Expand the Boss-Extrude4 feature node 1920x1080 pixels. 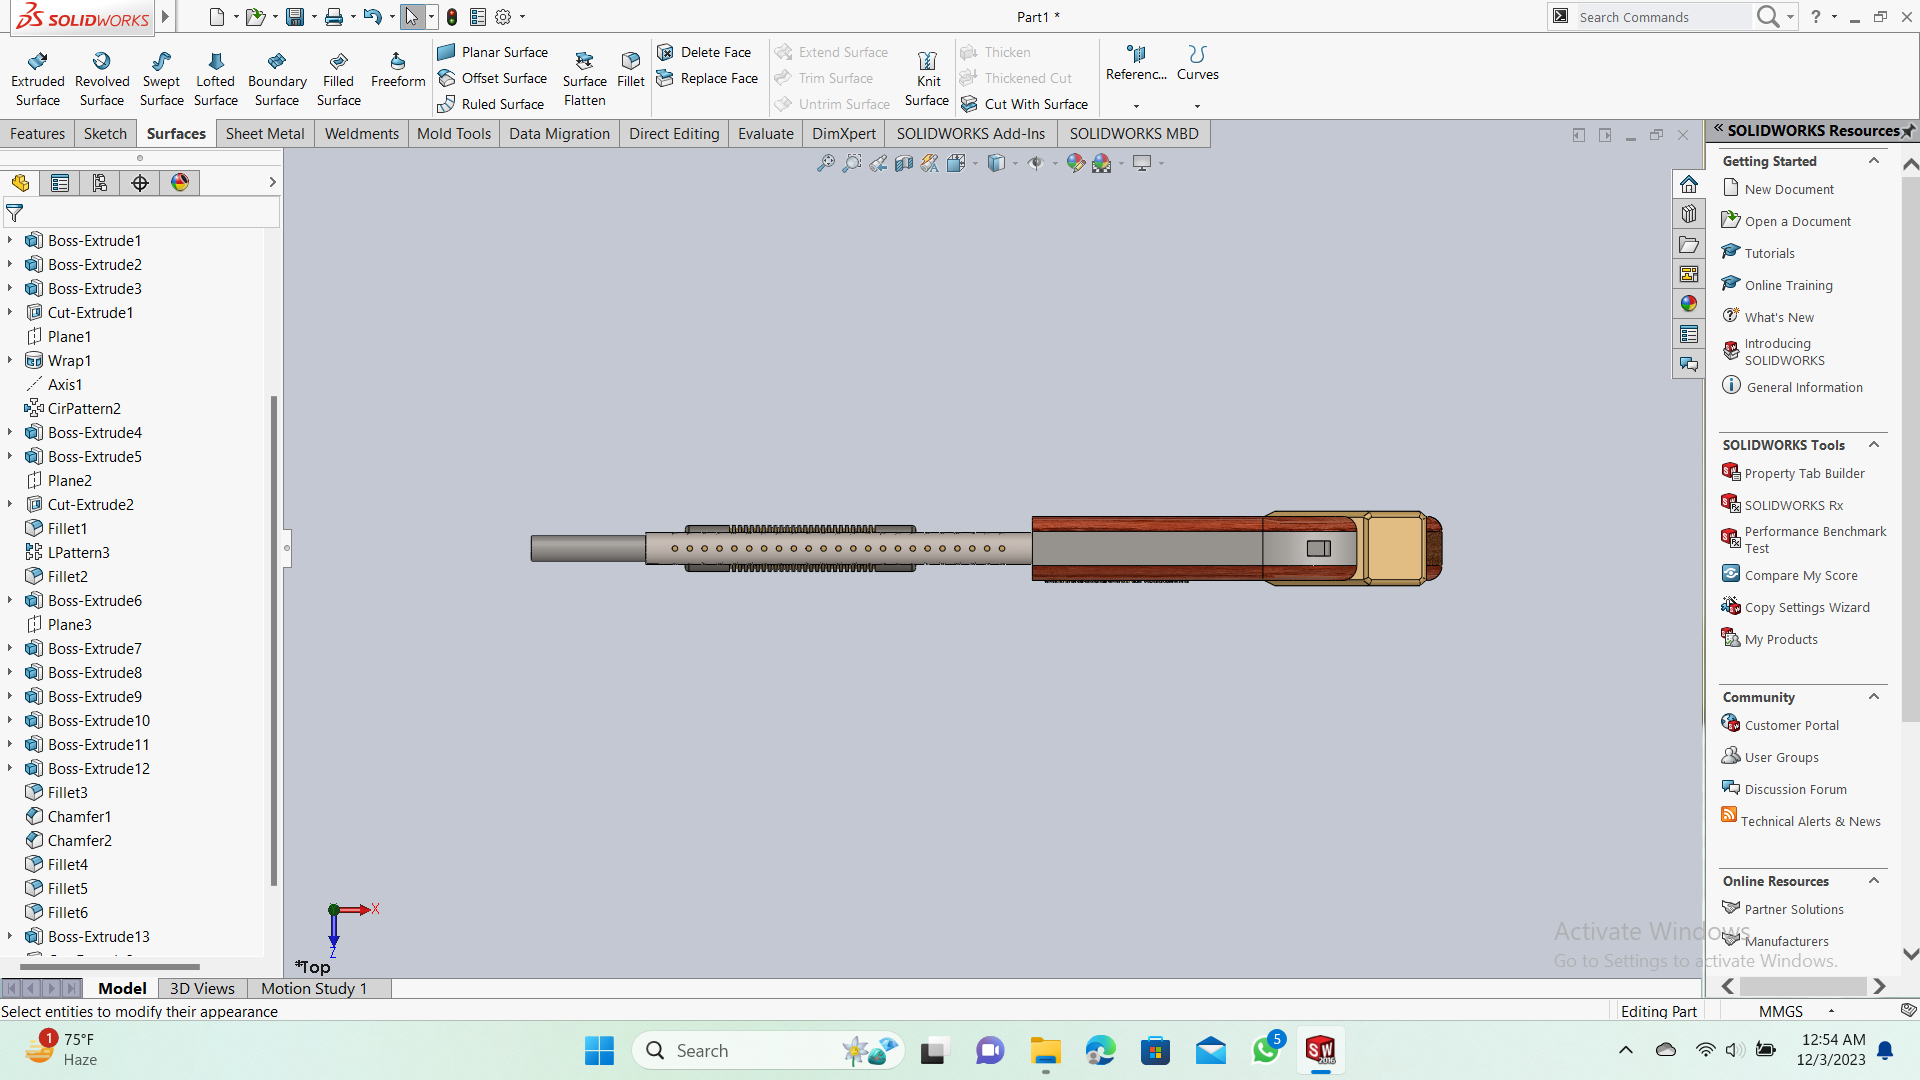(10, 432)
